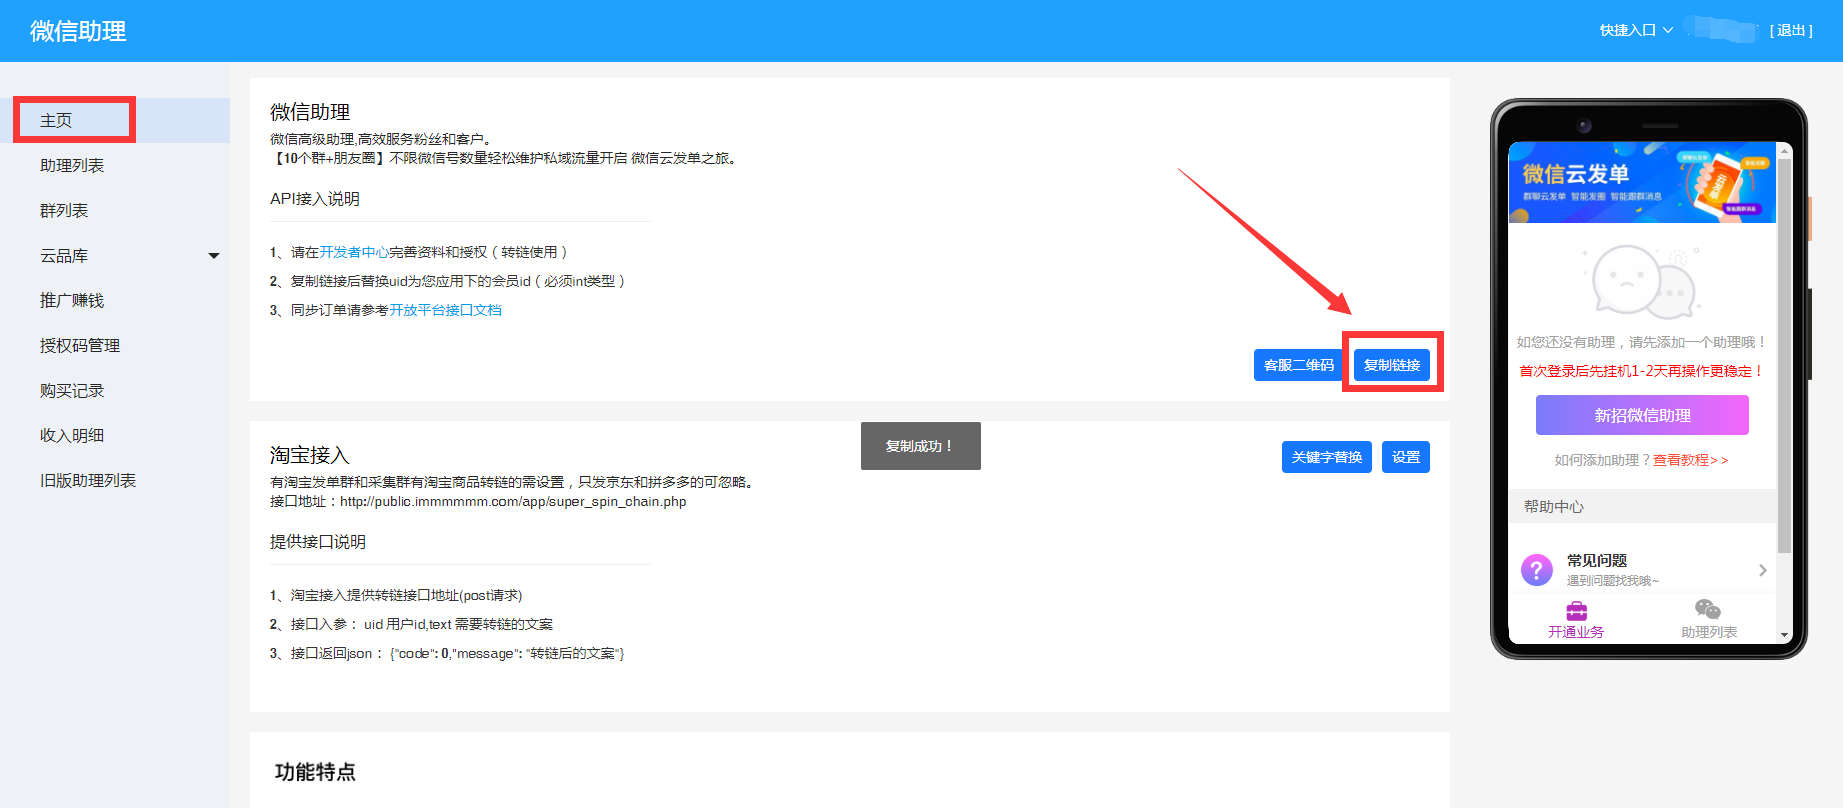
Task: Expand the 云品库 dropdown arrow
Action: 213,256
